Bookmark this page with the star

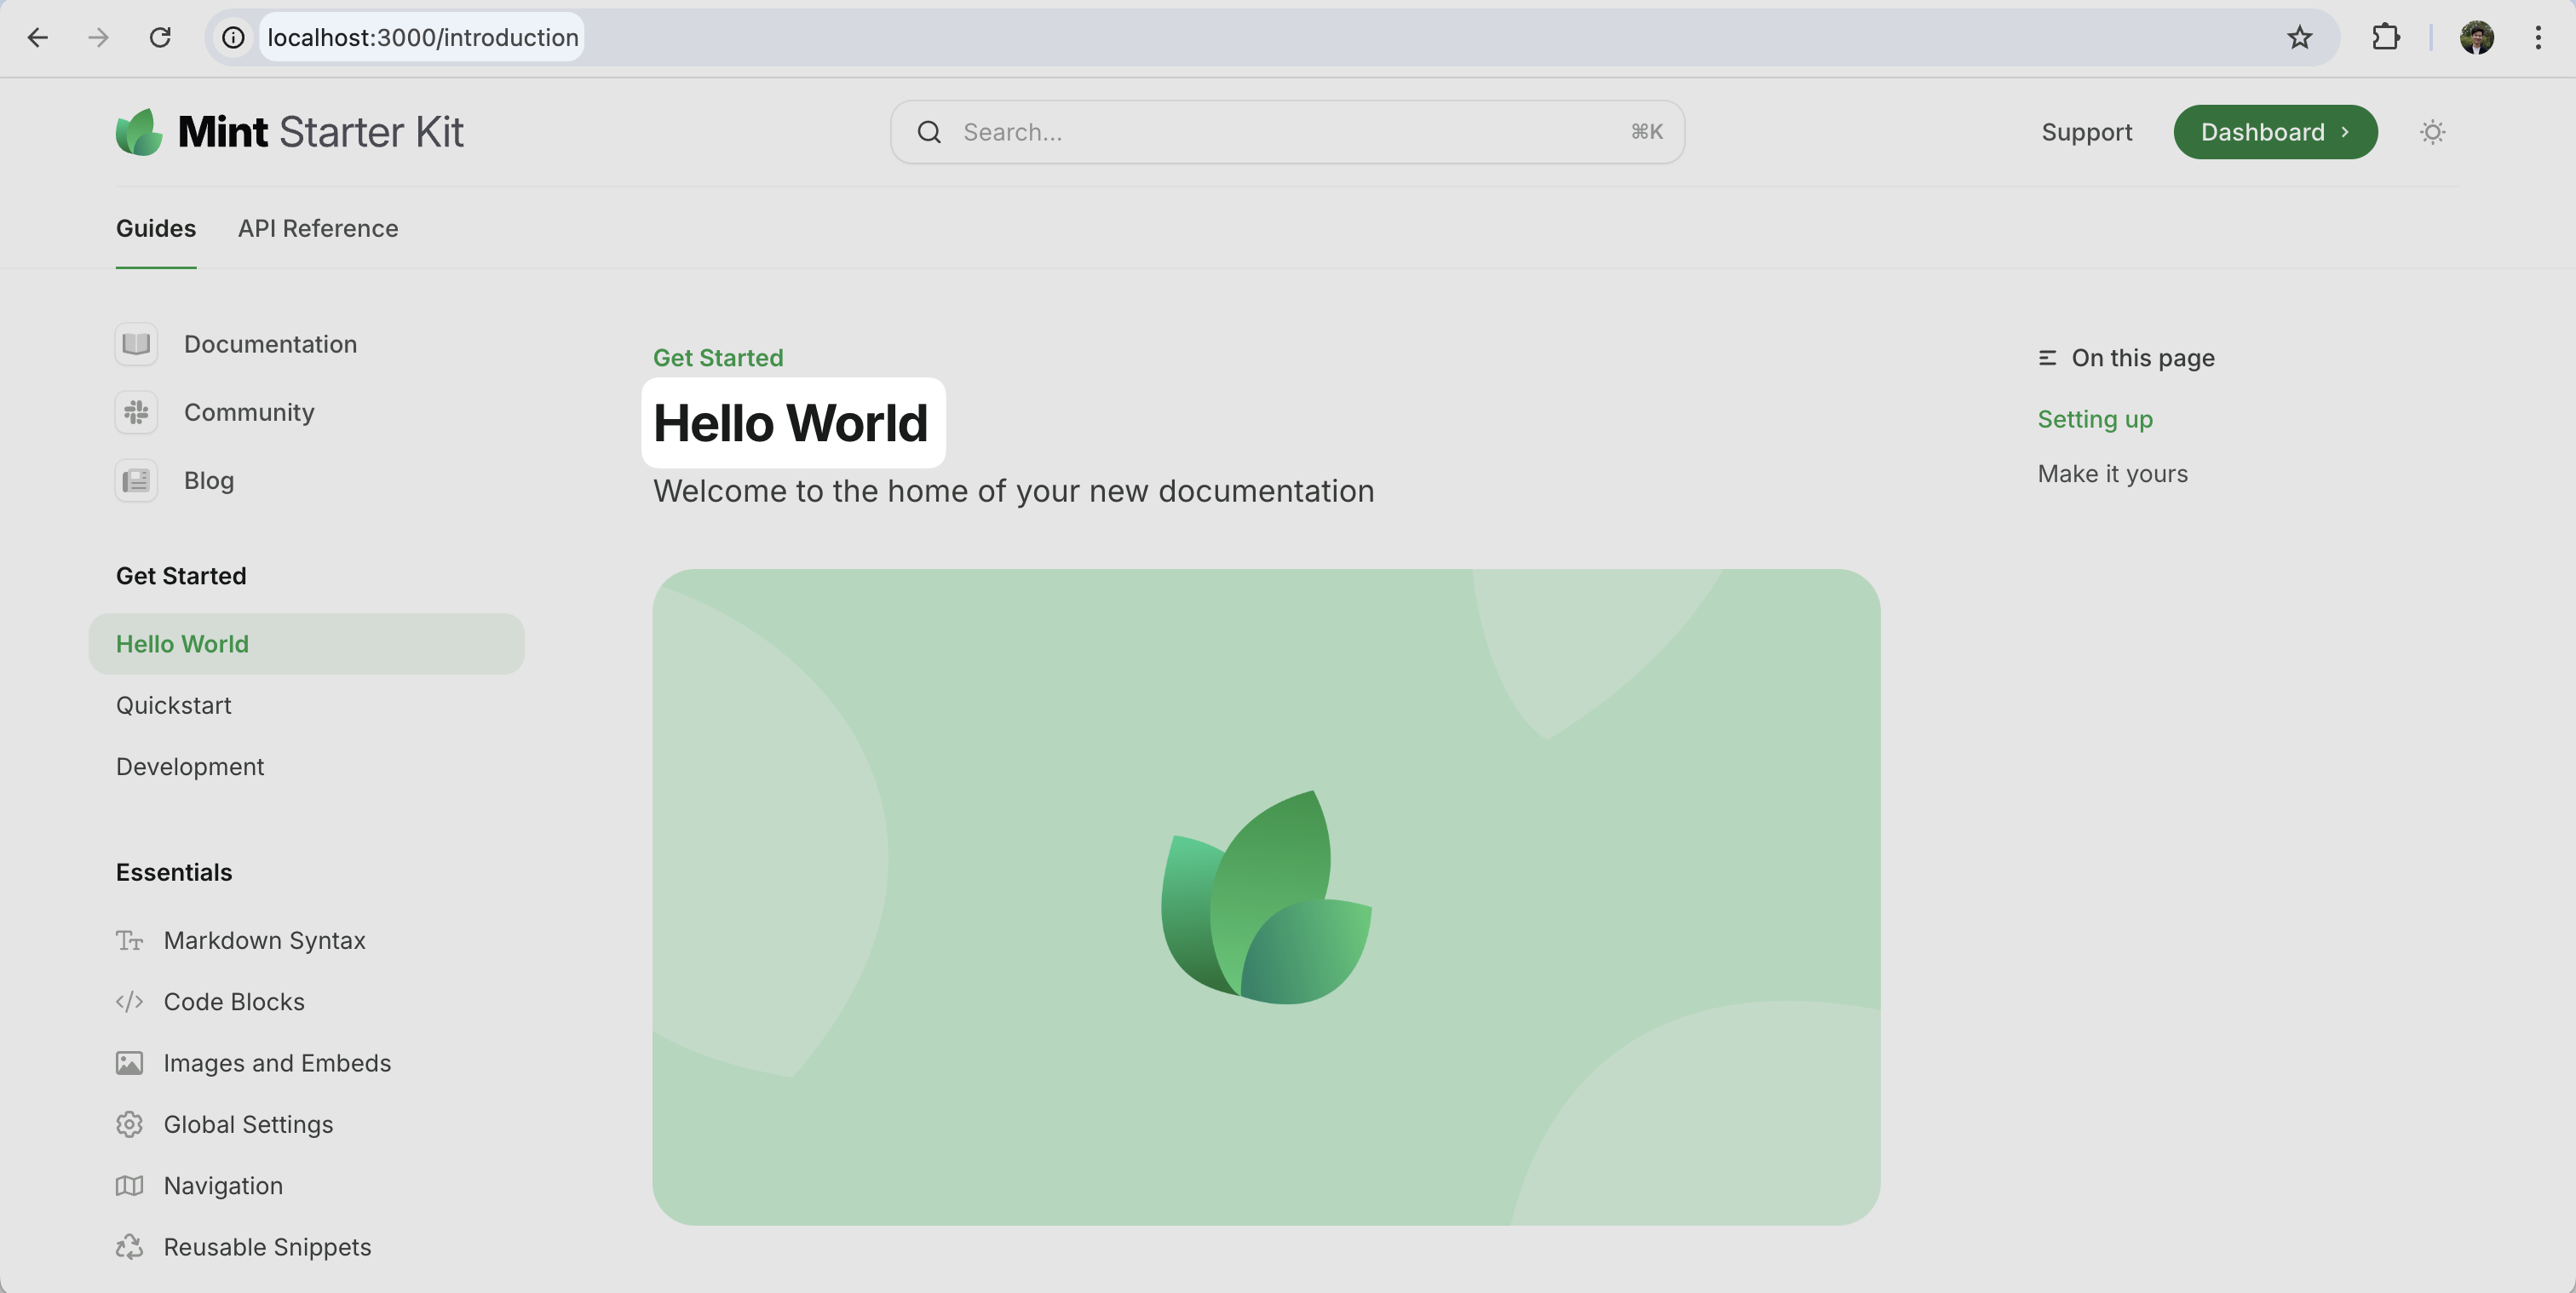pos(2299,37)
